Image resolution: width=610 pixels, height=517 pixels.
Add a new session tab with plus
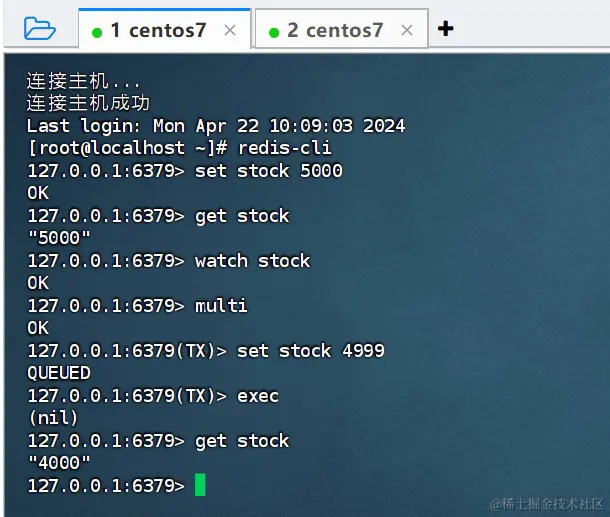445,29
